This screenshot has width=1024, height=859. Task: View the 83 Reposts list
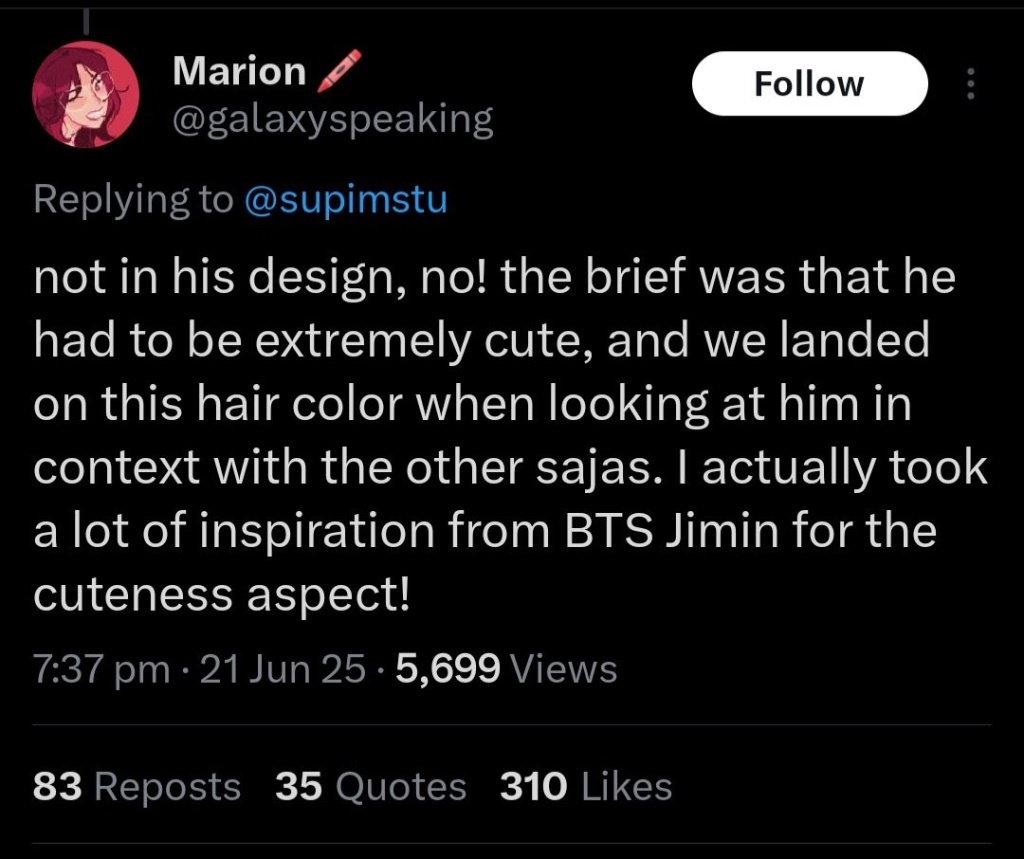136,786
